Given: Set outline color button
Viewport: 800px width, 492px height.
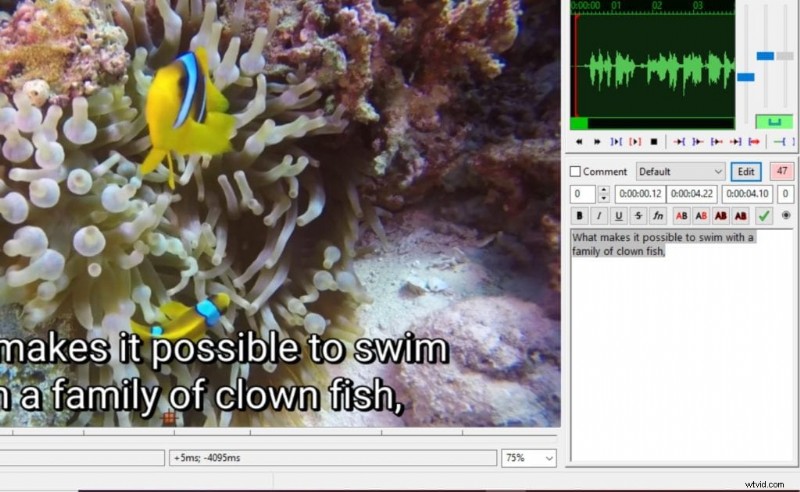Looking at the screenshot, I should tap(721, 216).
